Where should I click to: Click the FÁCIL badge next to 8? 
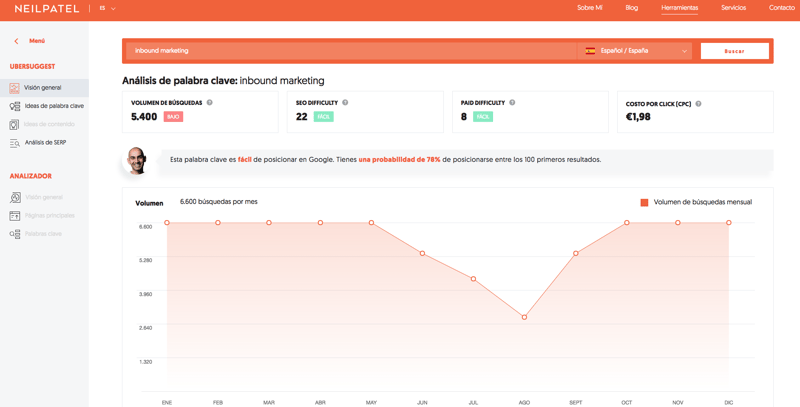click(x=483, y=117)
